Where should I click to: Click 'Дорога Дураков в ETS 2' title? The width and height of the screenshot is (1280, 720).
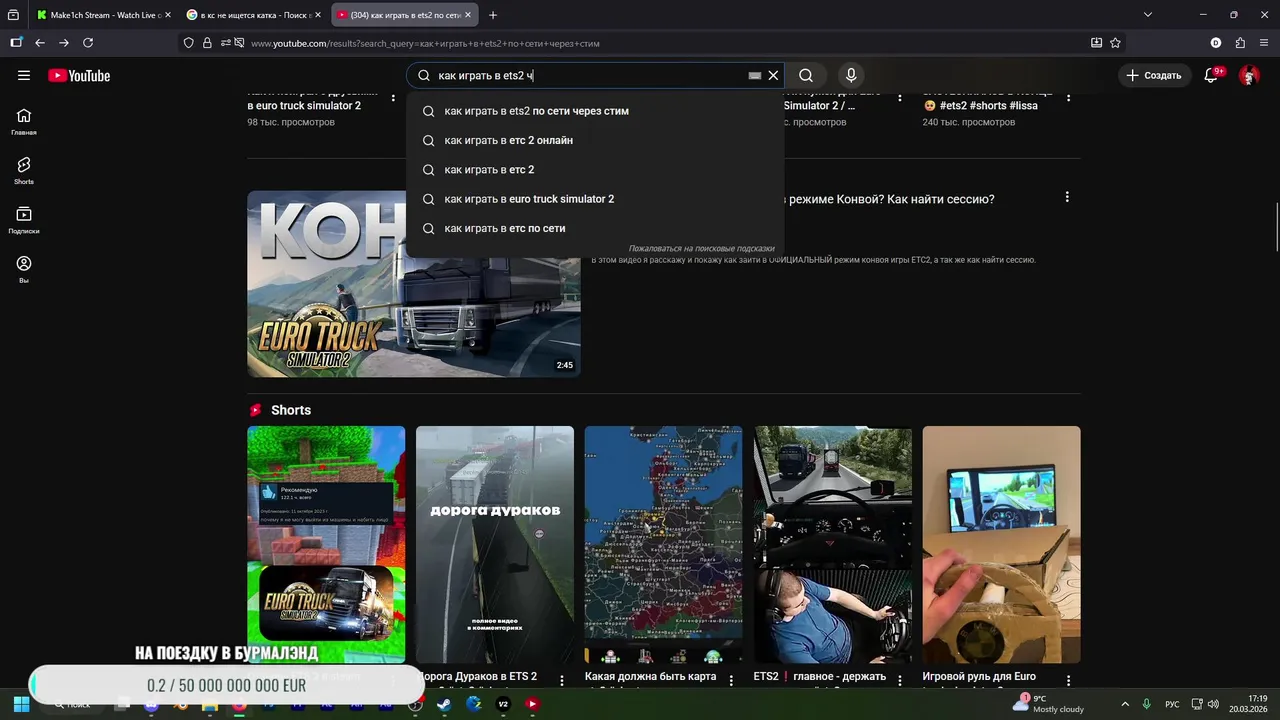click(x=478, y=677)
